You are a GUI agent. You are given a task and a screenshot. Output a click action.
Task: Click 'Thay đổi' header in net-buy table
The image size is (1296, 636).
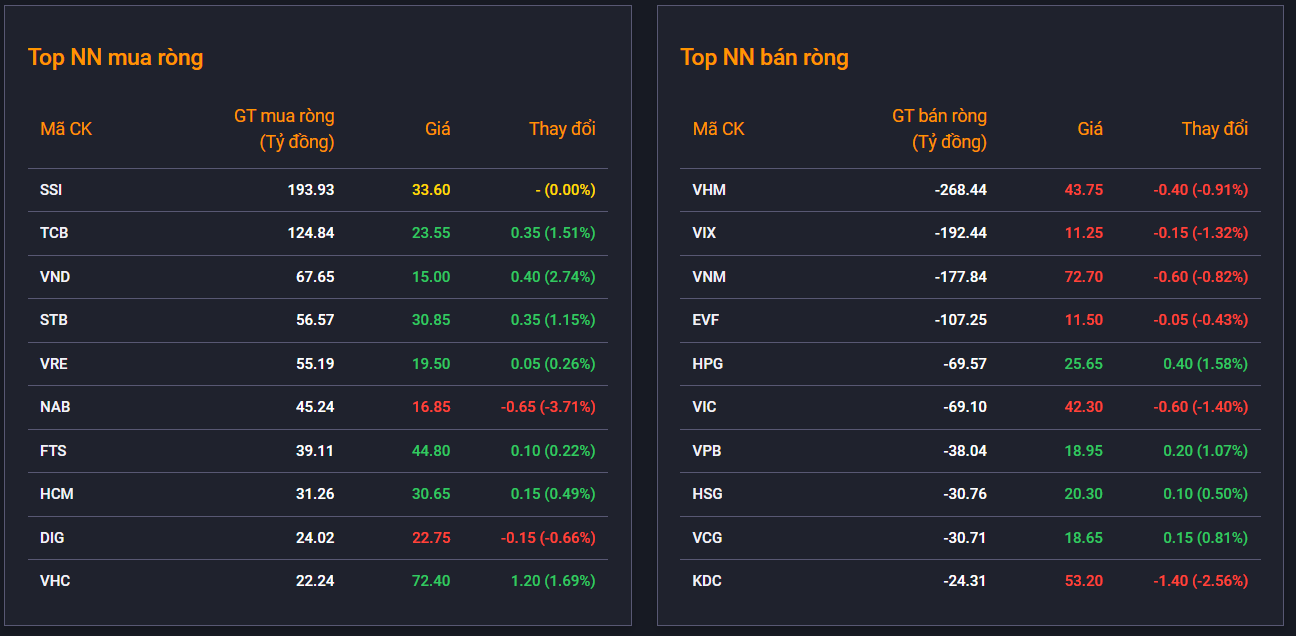[562, 129]
